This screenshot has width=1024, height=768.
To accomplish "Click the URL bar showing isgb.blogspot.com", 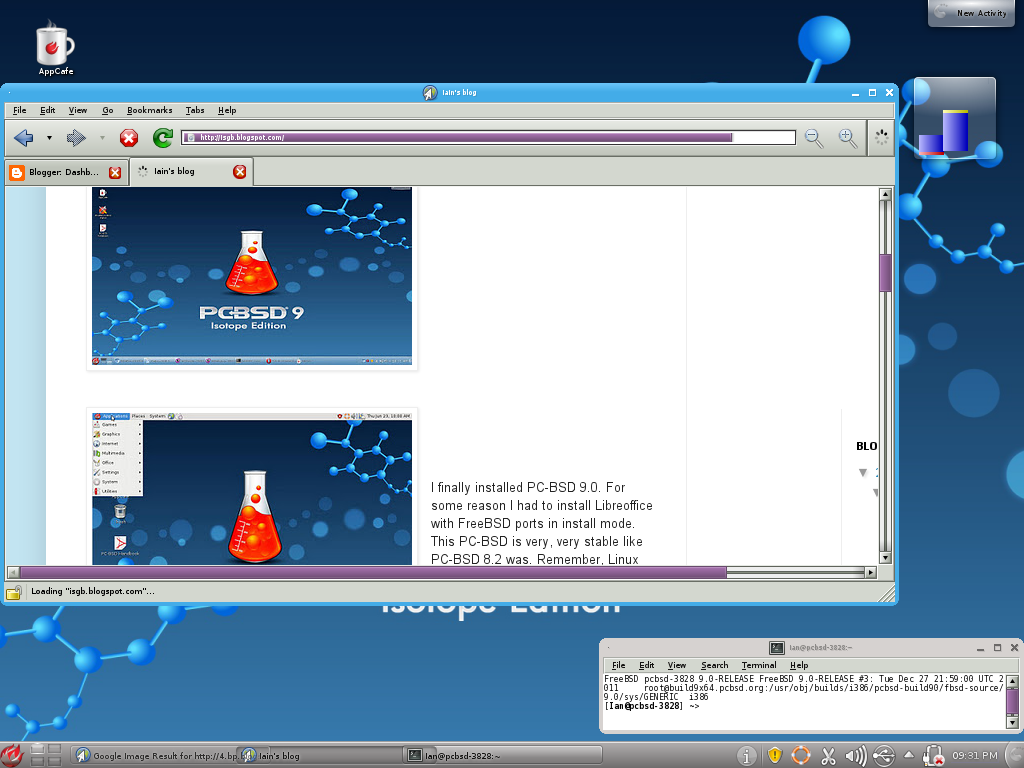I will coord(488,137).
